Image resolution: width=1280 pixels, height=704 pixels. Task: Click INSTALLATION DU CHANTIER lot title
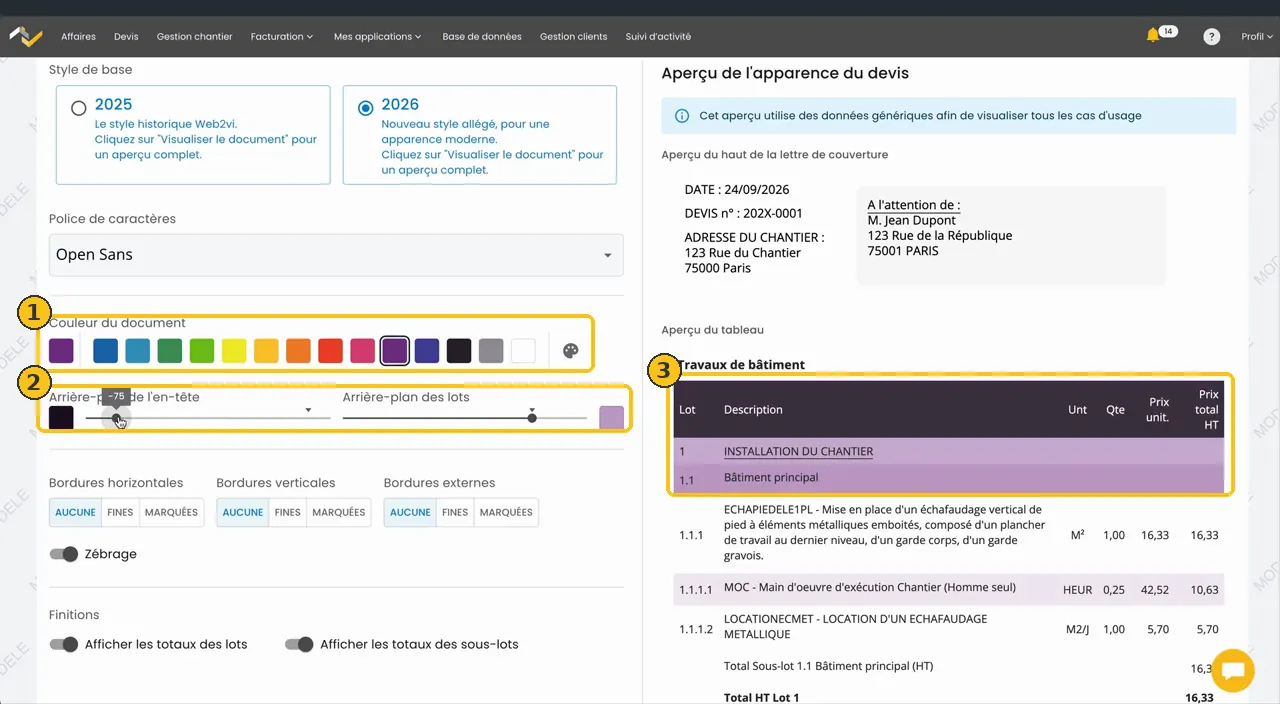[x=798, y=452]
